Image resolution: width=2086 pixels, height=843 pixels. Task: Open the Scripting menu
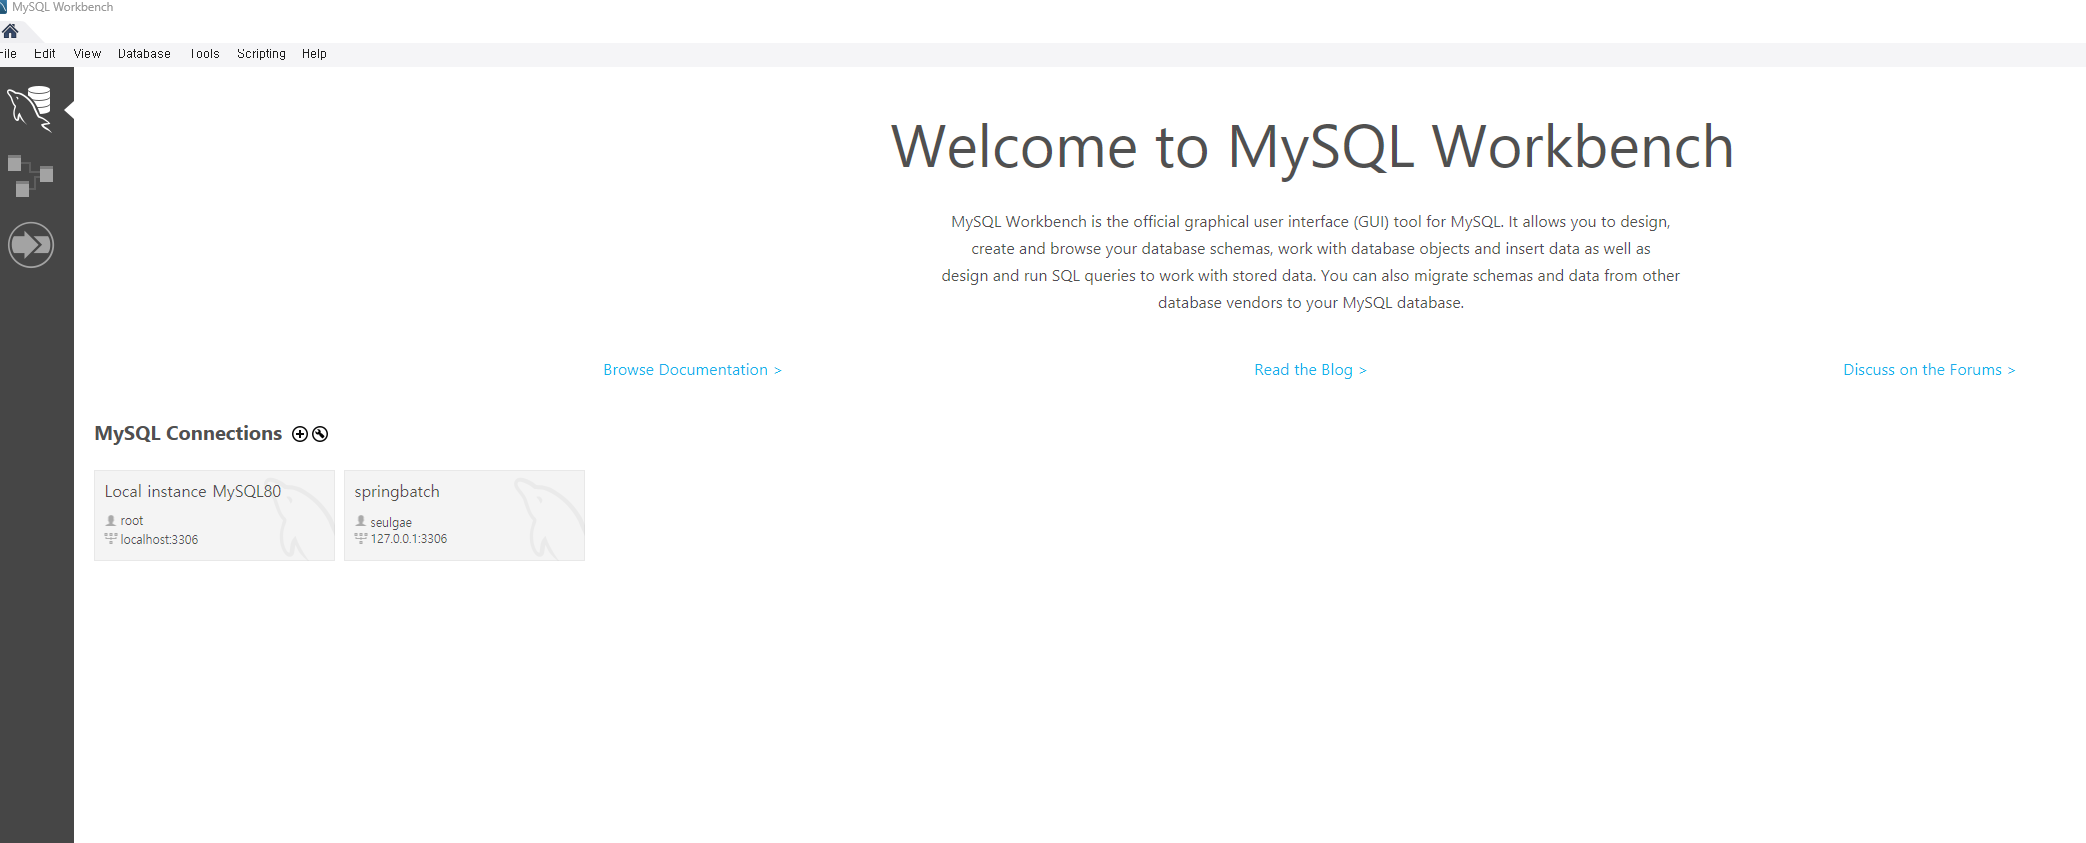click(x=261, y=54)
